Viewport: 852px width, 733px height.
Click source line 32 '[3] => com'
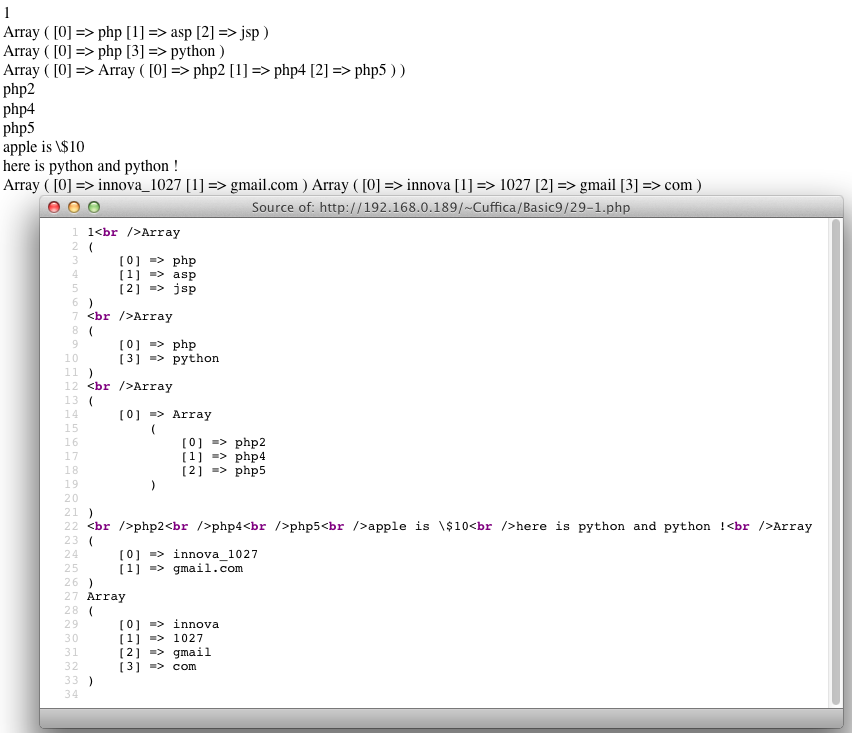coord(158,667)
